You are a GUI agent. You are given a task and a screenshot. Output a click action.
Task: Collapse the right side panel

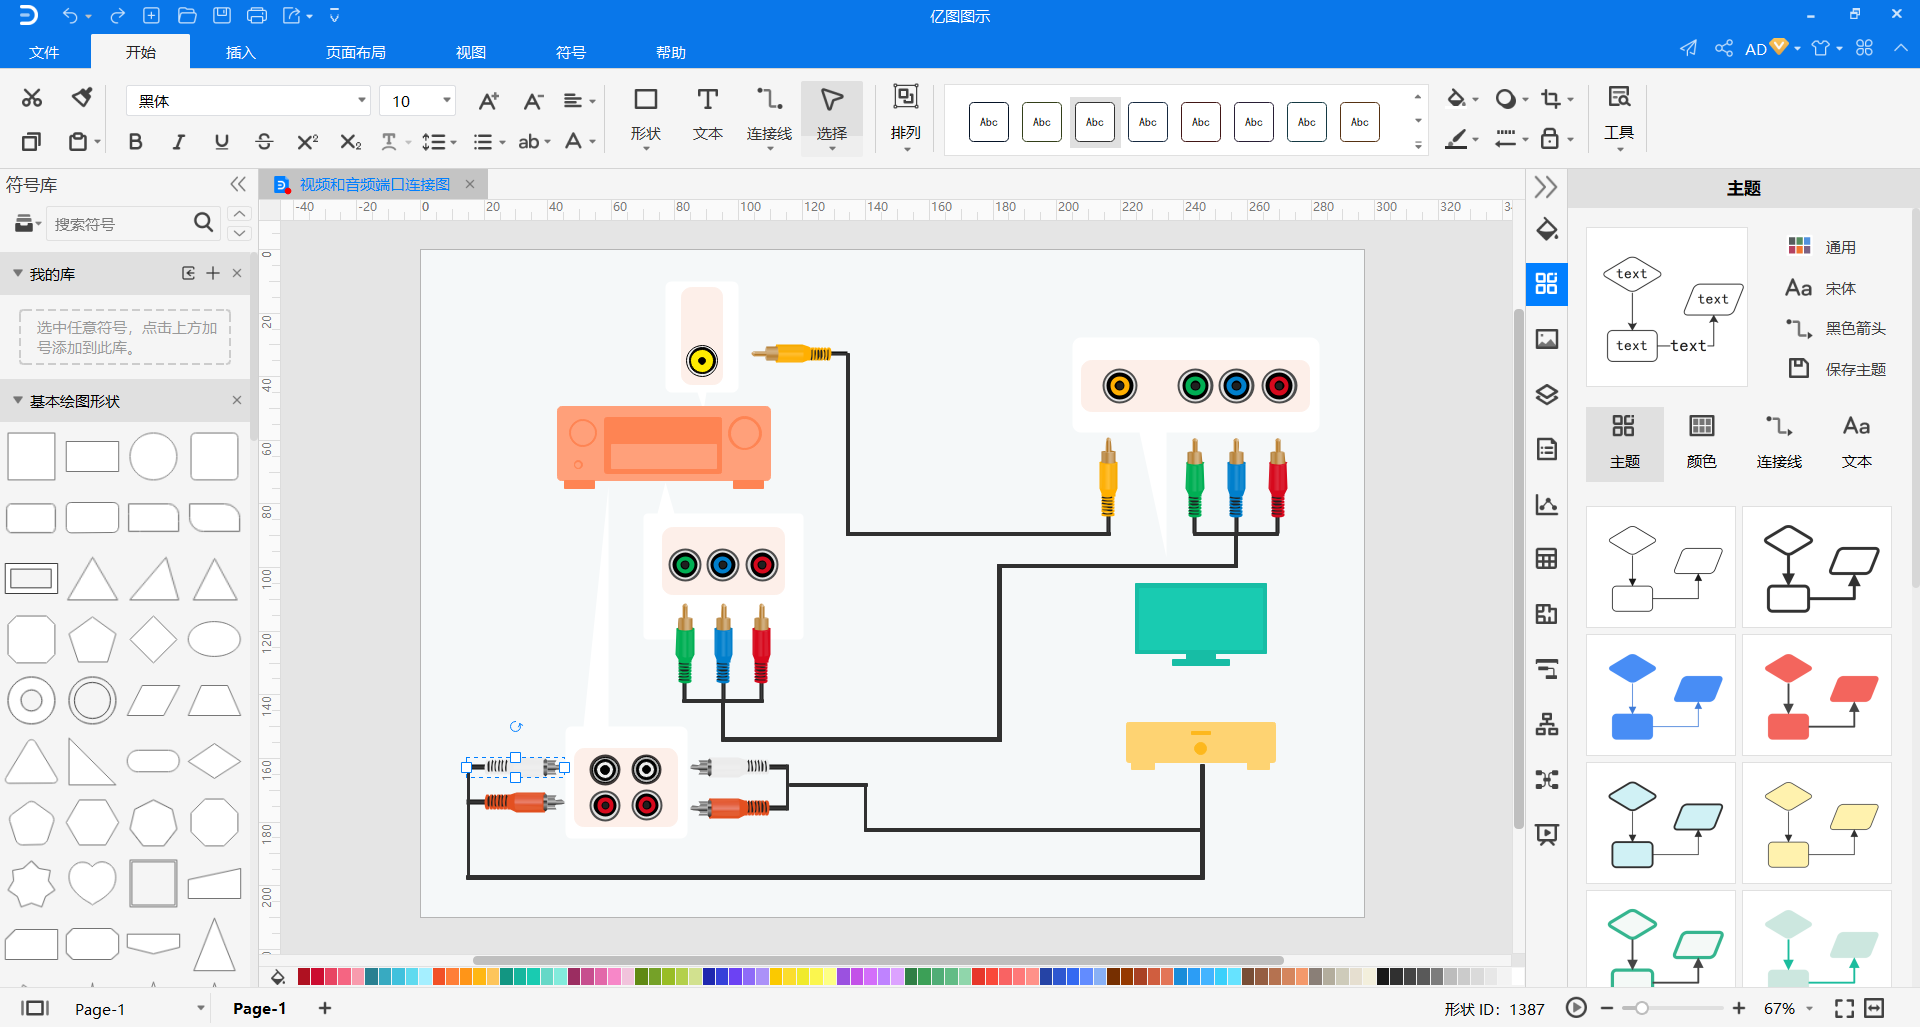coord(1546,187)
